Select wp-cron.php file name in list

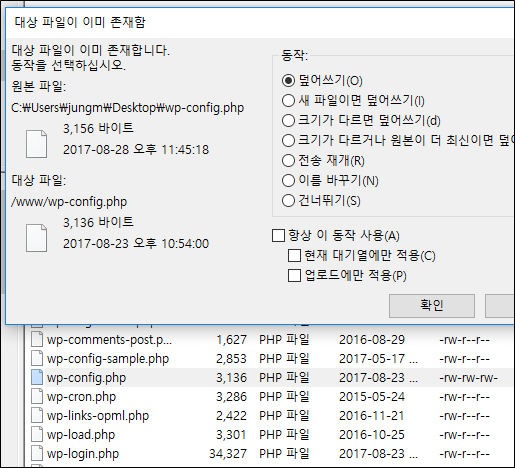(x=82, y=397)
